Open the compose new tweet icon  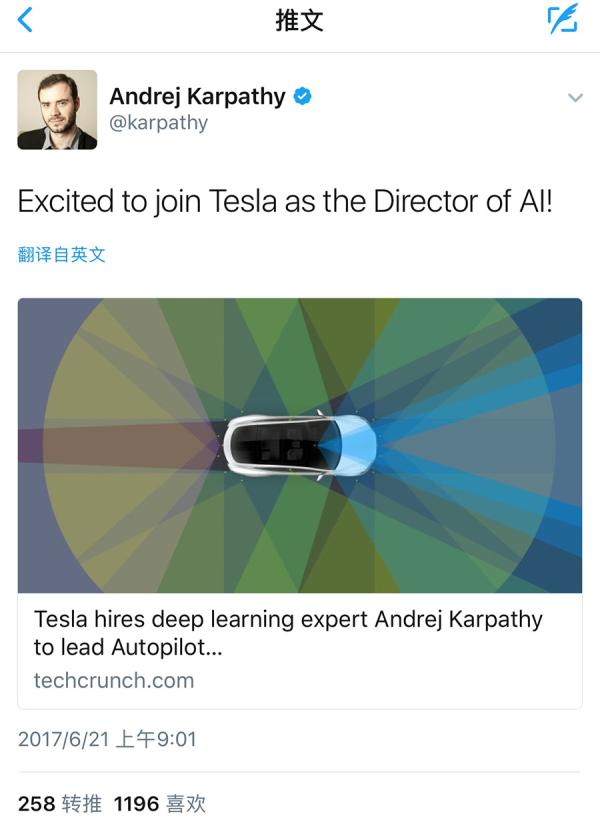563,20
